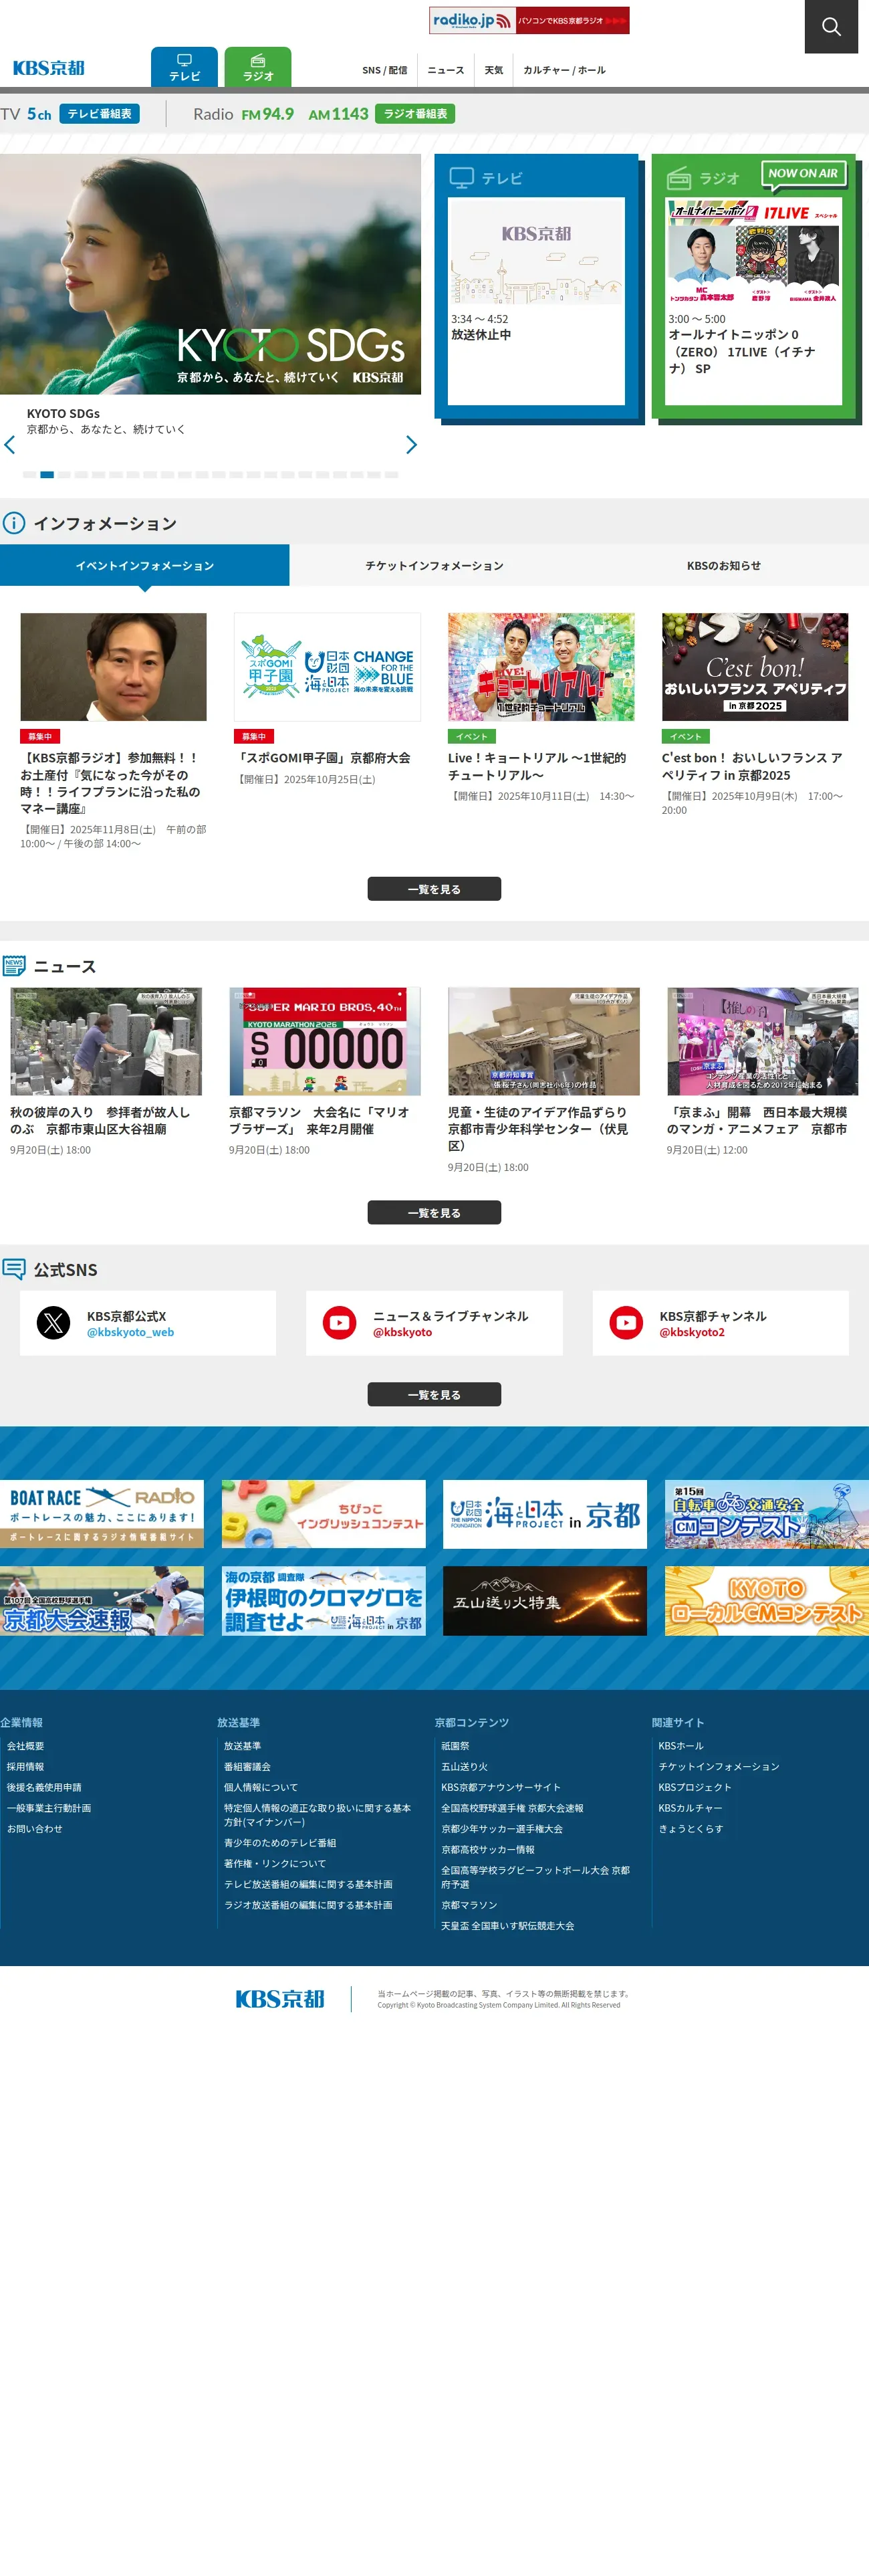Open オールナイトニッポン0 program thumbnail
The height and width of the screenshot is (2576, 869).
(x=754, y=251)
